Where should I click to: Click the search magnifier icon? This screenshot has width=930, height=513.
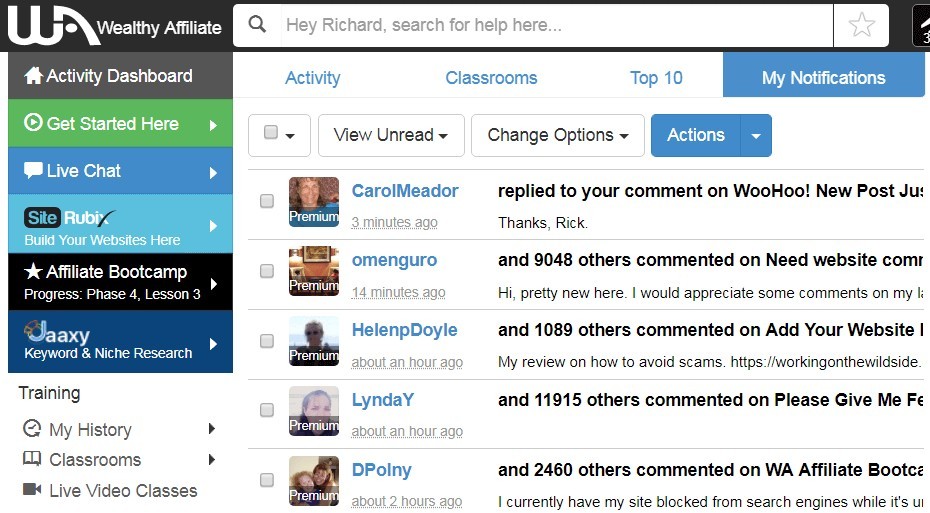257,24
